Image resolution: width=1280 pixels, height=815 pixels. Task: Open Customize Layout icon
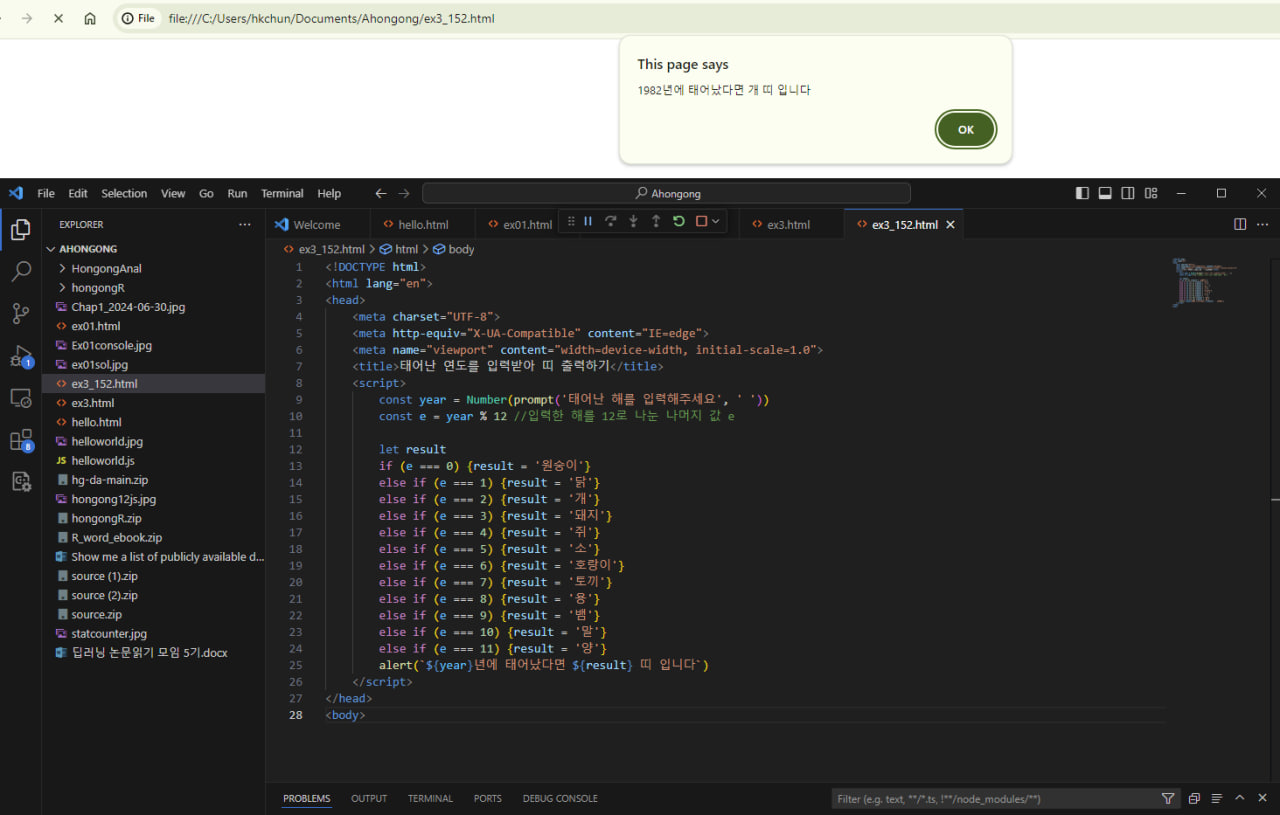[x=1151, y=193]
